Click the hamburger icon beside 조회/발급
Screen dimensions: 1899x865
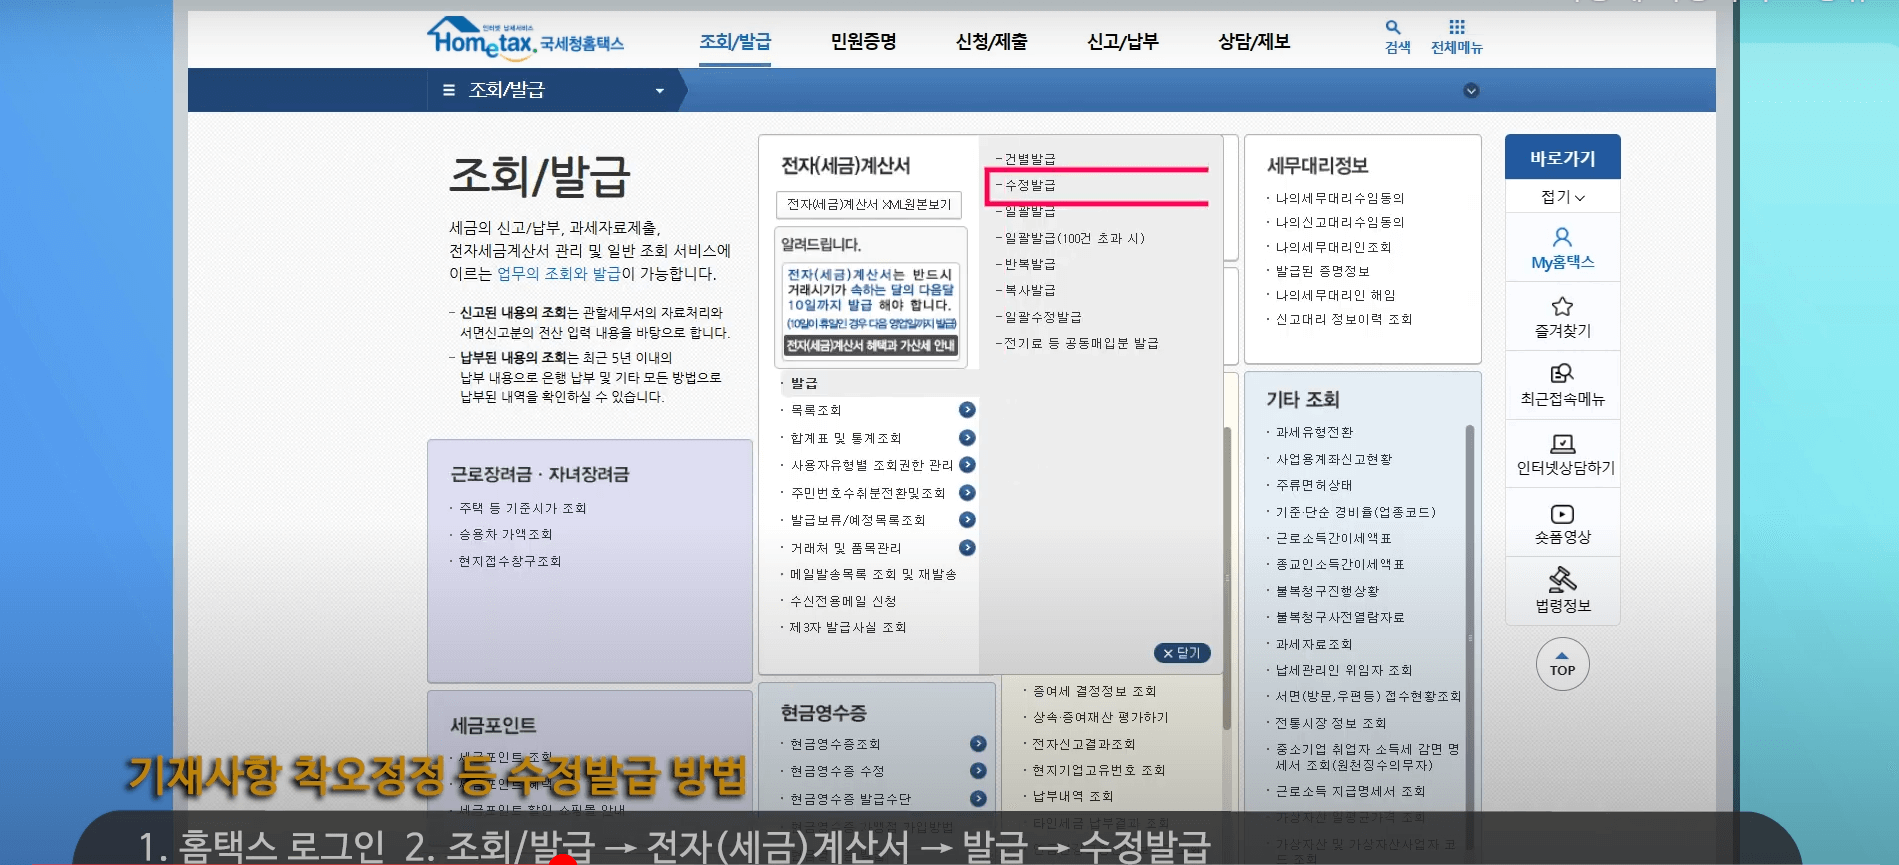point(449,90)
